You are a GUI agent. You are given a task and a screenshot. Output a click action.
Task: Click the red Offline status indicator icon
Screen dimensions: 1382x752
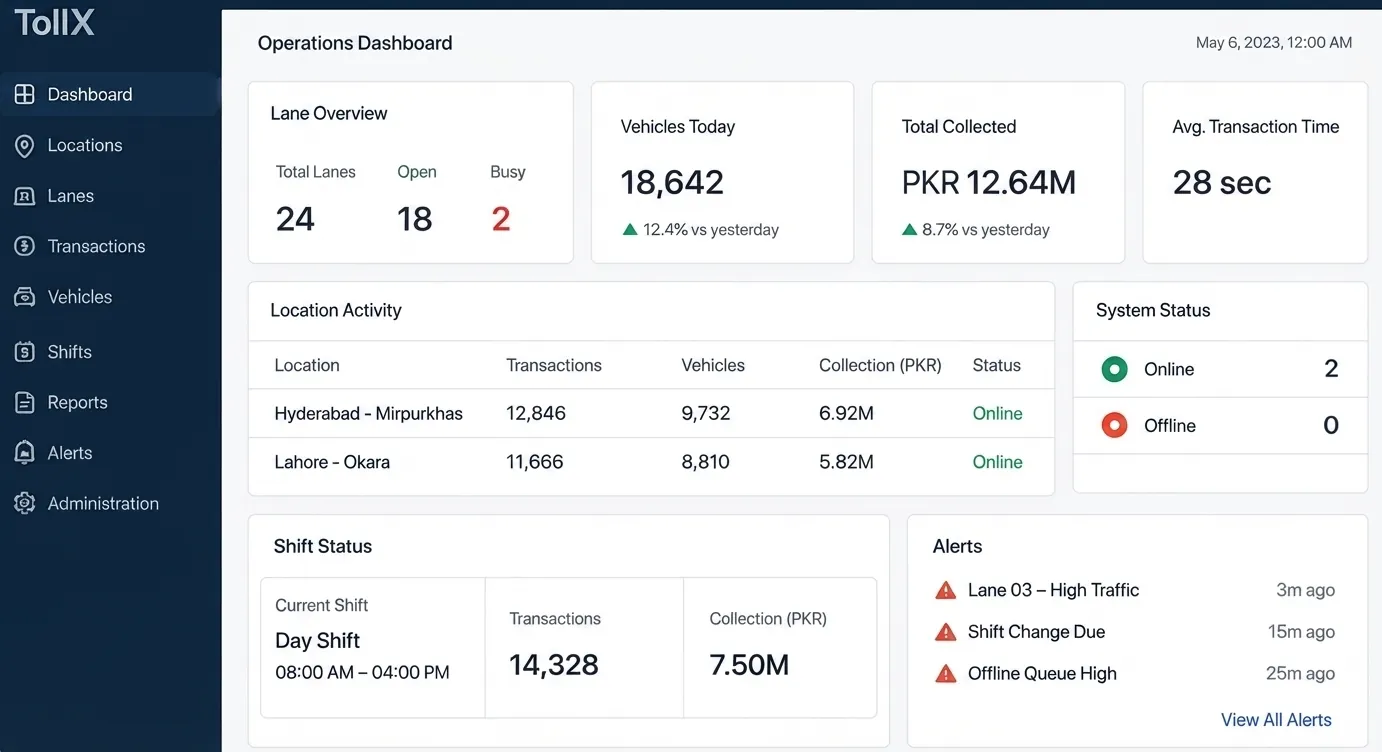click(1114, 425)
